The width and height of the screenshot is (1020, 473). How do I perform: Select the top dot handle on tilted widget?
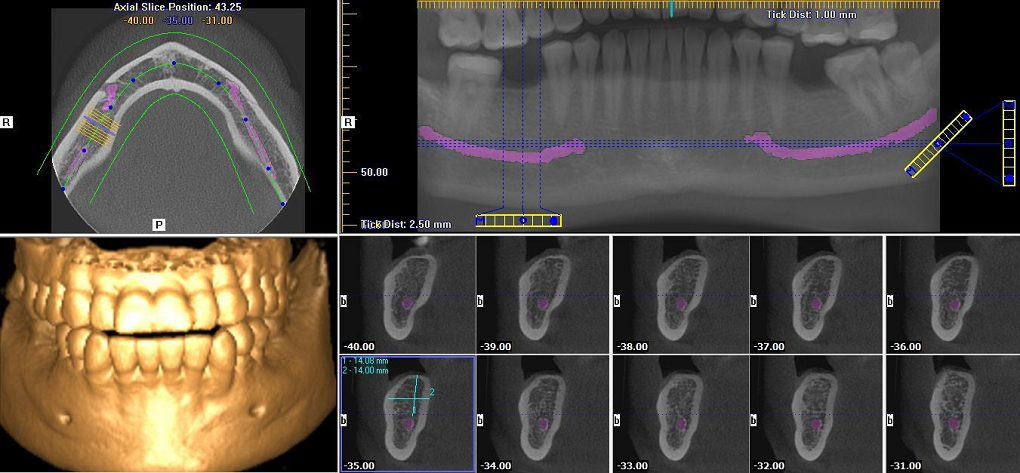(966, 117)
